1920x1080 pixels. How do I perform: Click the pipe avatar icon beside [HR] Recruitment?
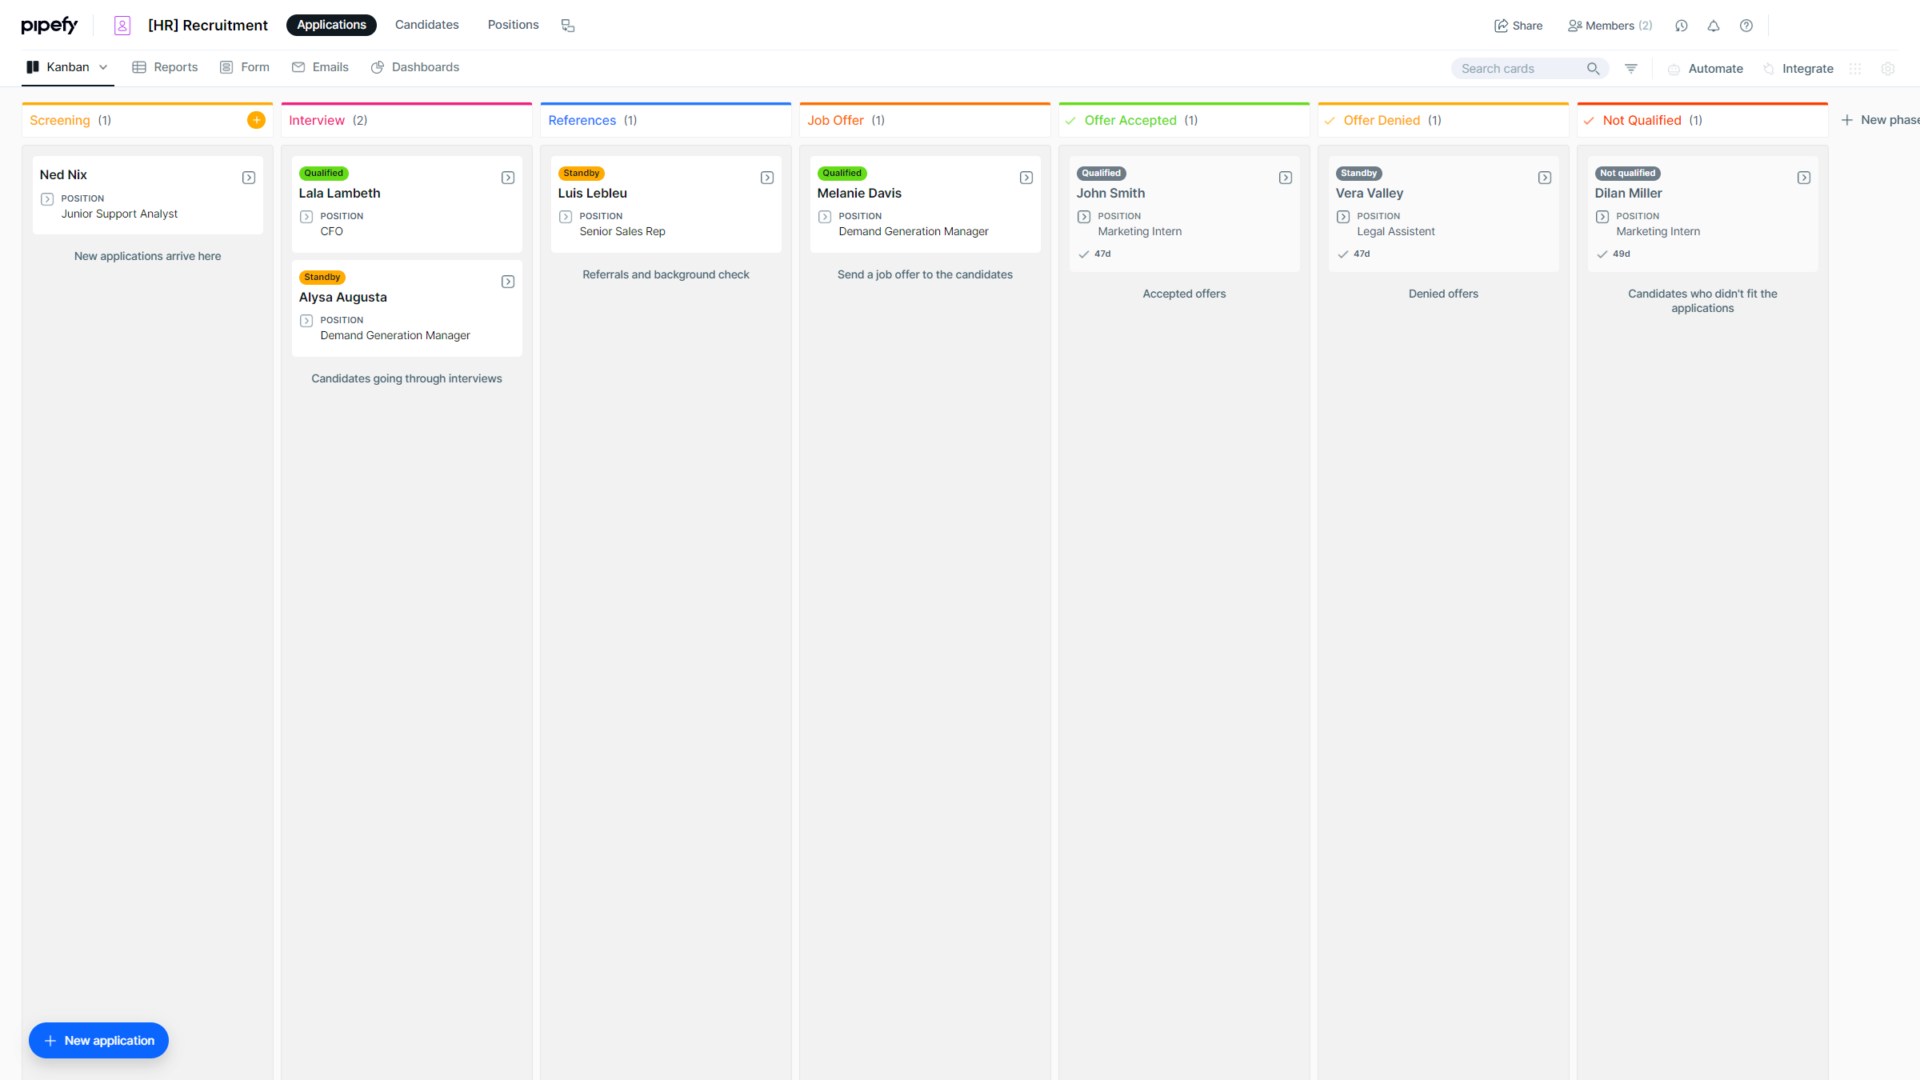pos(122,26)
